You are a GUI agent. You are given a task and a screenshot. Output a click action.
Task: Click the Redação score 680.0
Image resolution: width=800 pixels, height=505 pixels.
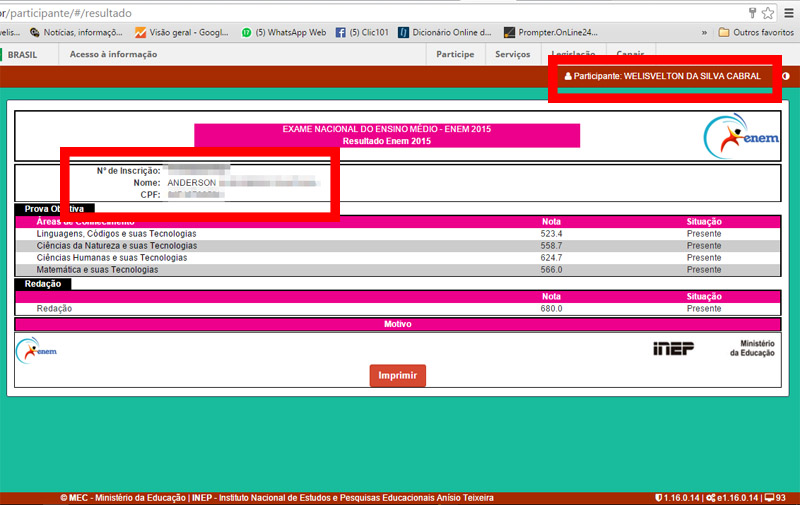click(x=551, y=309)
